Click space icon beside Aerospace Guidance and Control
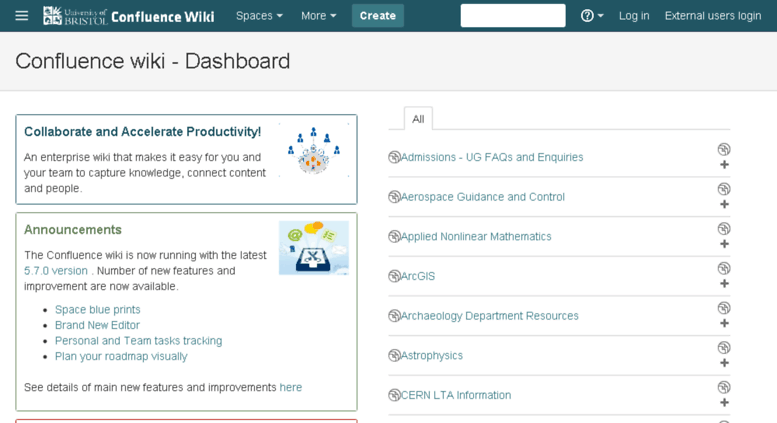 coord(394,197)
